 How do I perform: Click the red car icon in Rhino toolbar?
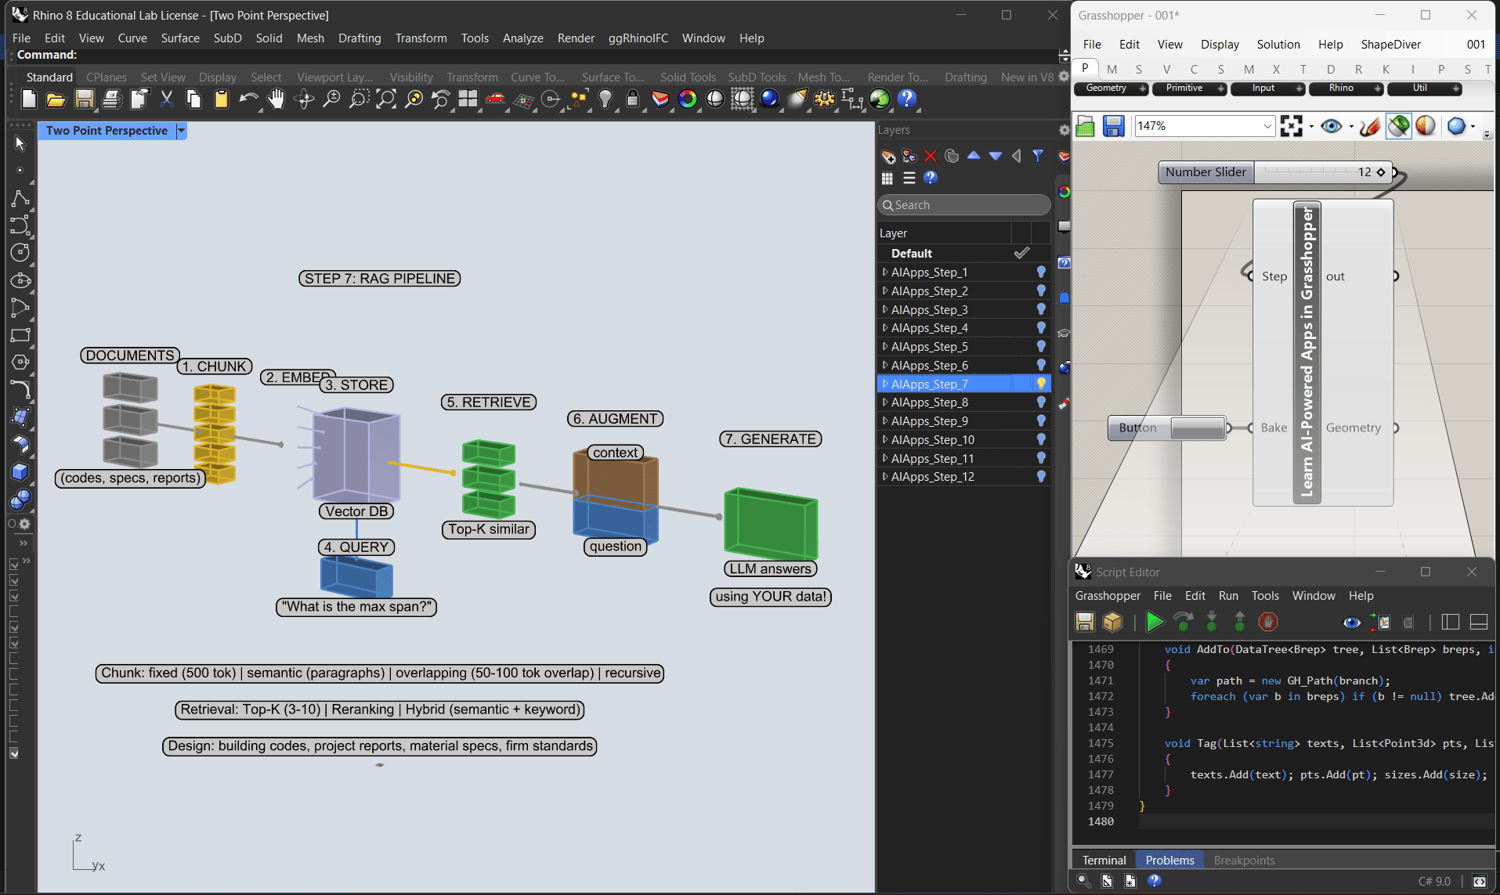495,99
